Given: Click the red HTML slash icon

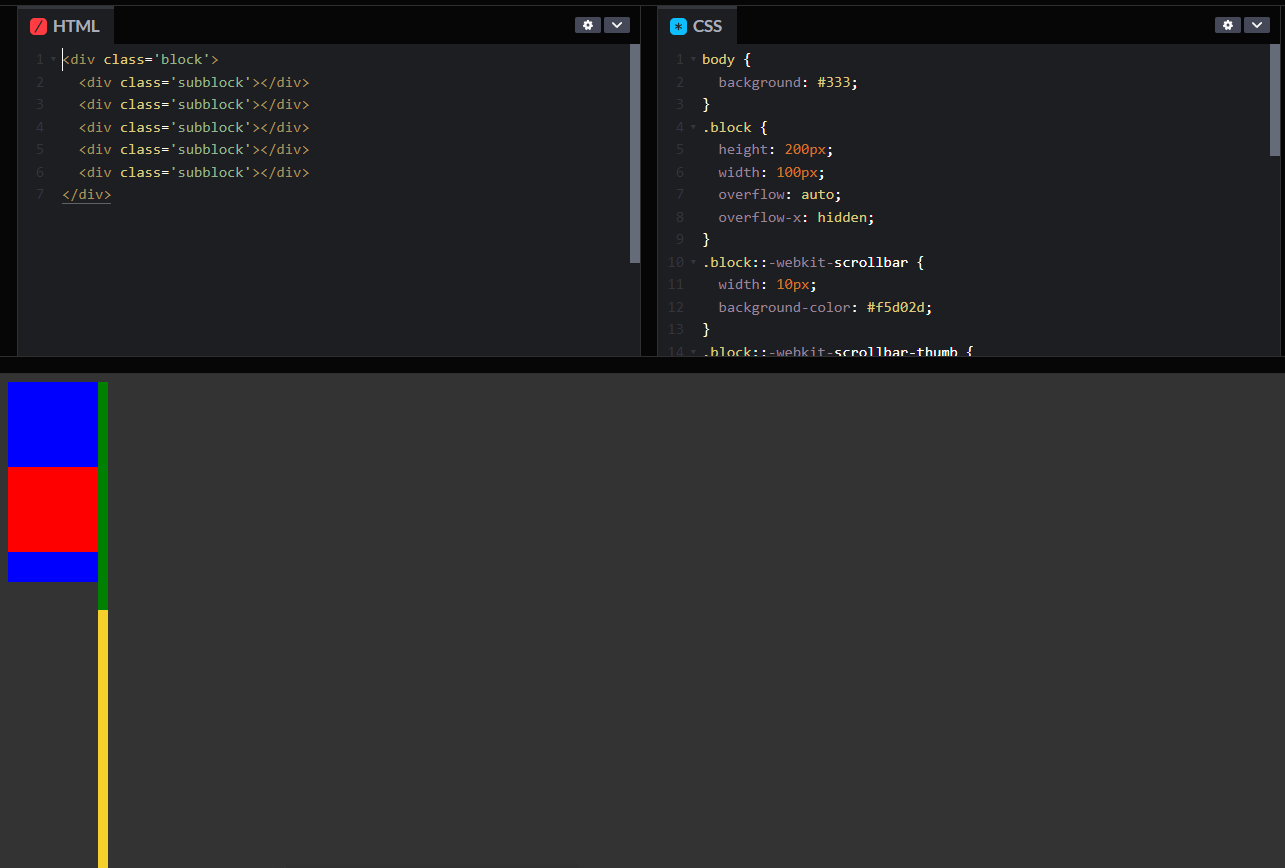Looking at the screenshot, I should click(x=38, y=27).
